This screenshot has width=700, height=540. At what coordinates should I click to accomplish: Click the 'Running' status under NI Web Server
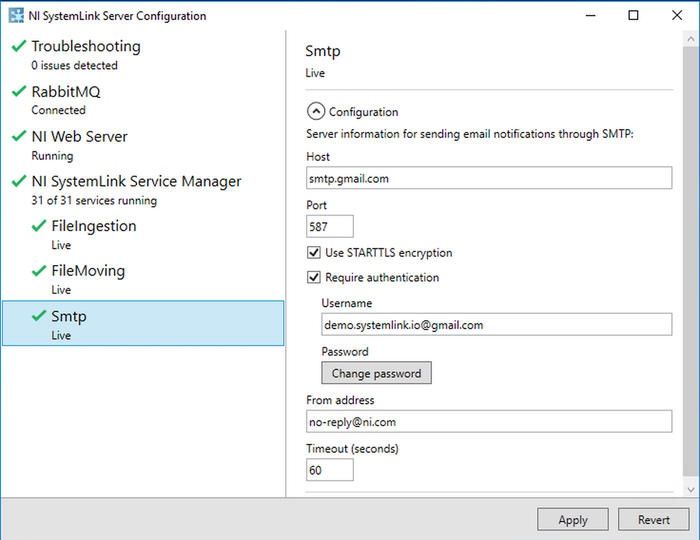[x=52, y=156]
